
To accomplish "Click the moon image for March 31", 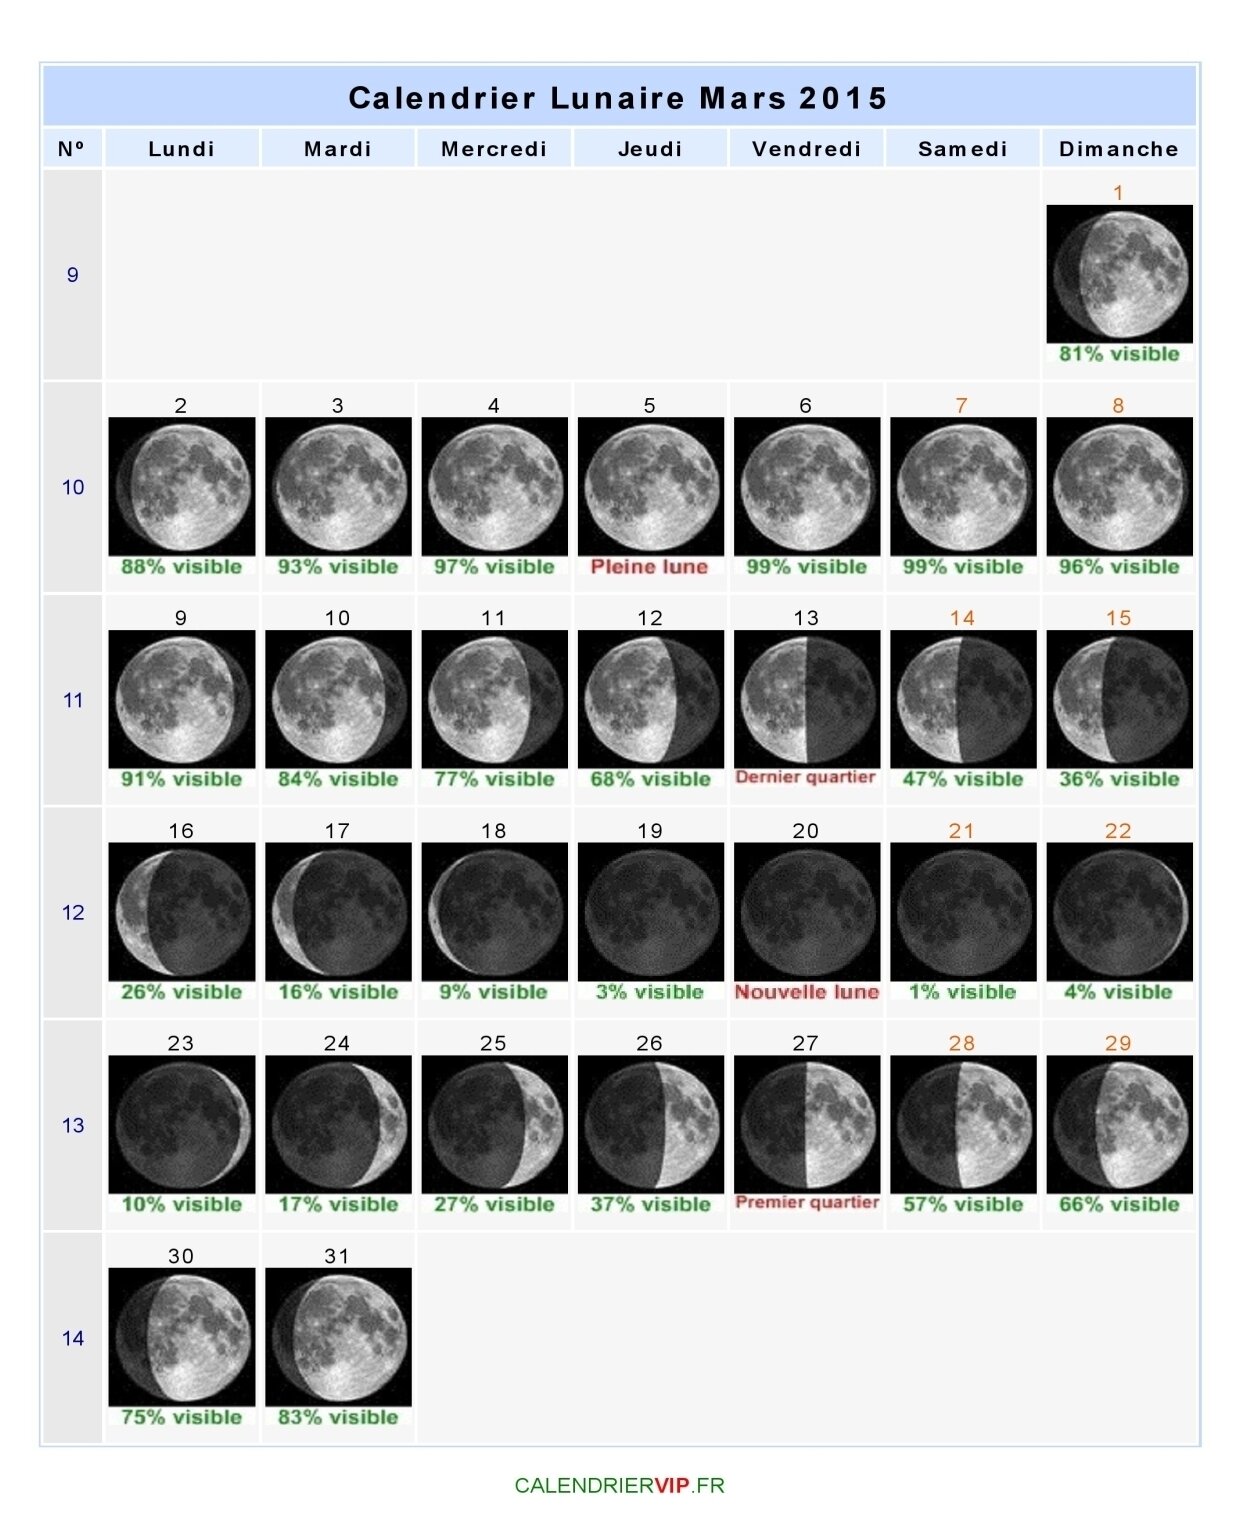I will (338, 1337).
